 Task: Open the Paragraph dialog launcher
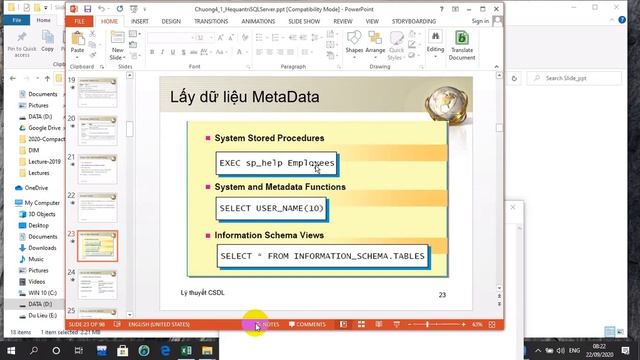pos(339,67)
